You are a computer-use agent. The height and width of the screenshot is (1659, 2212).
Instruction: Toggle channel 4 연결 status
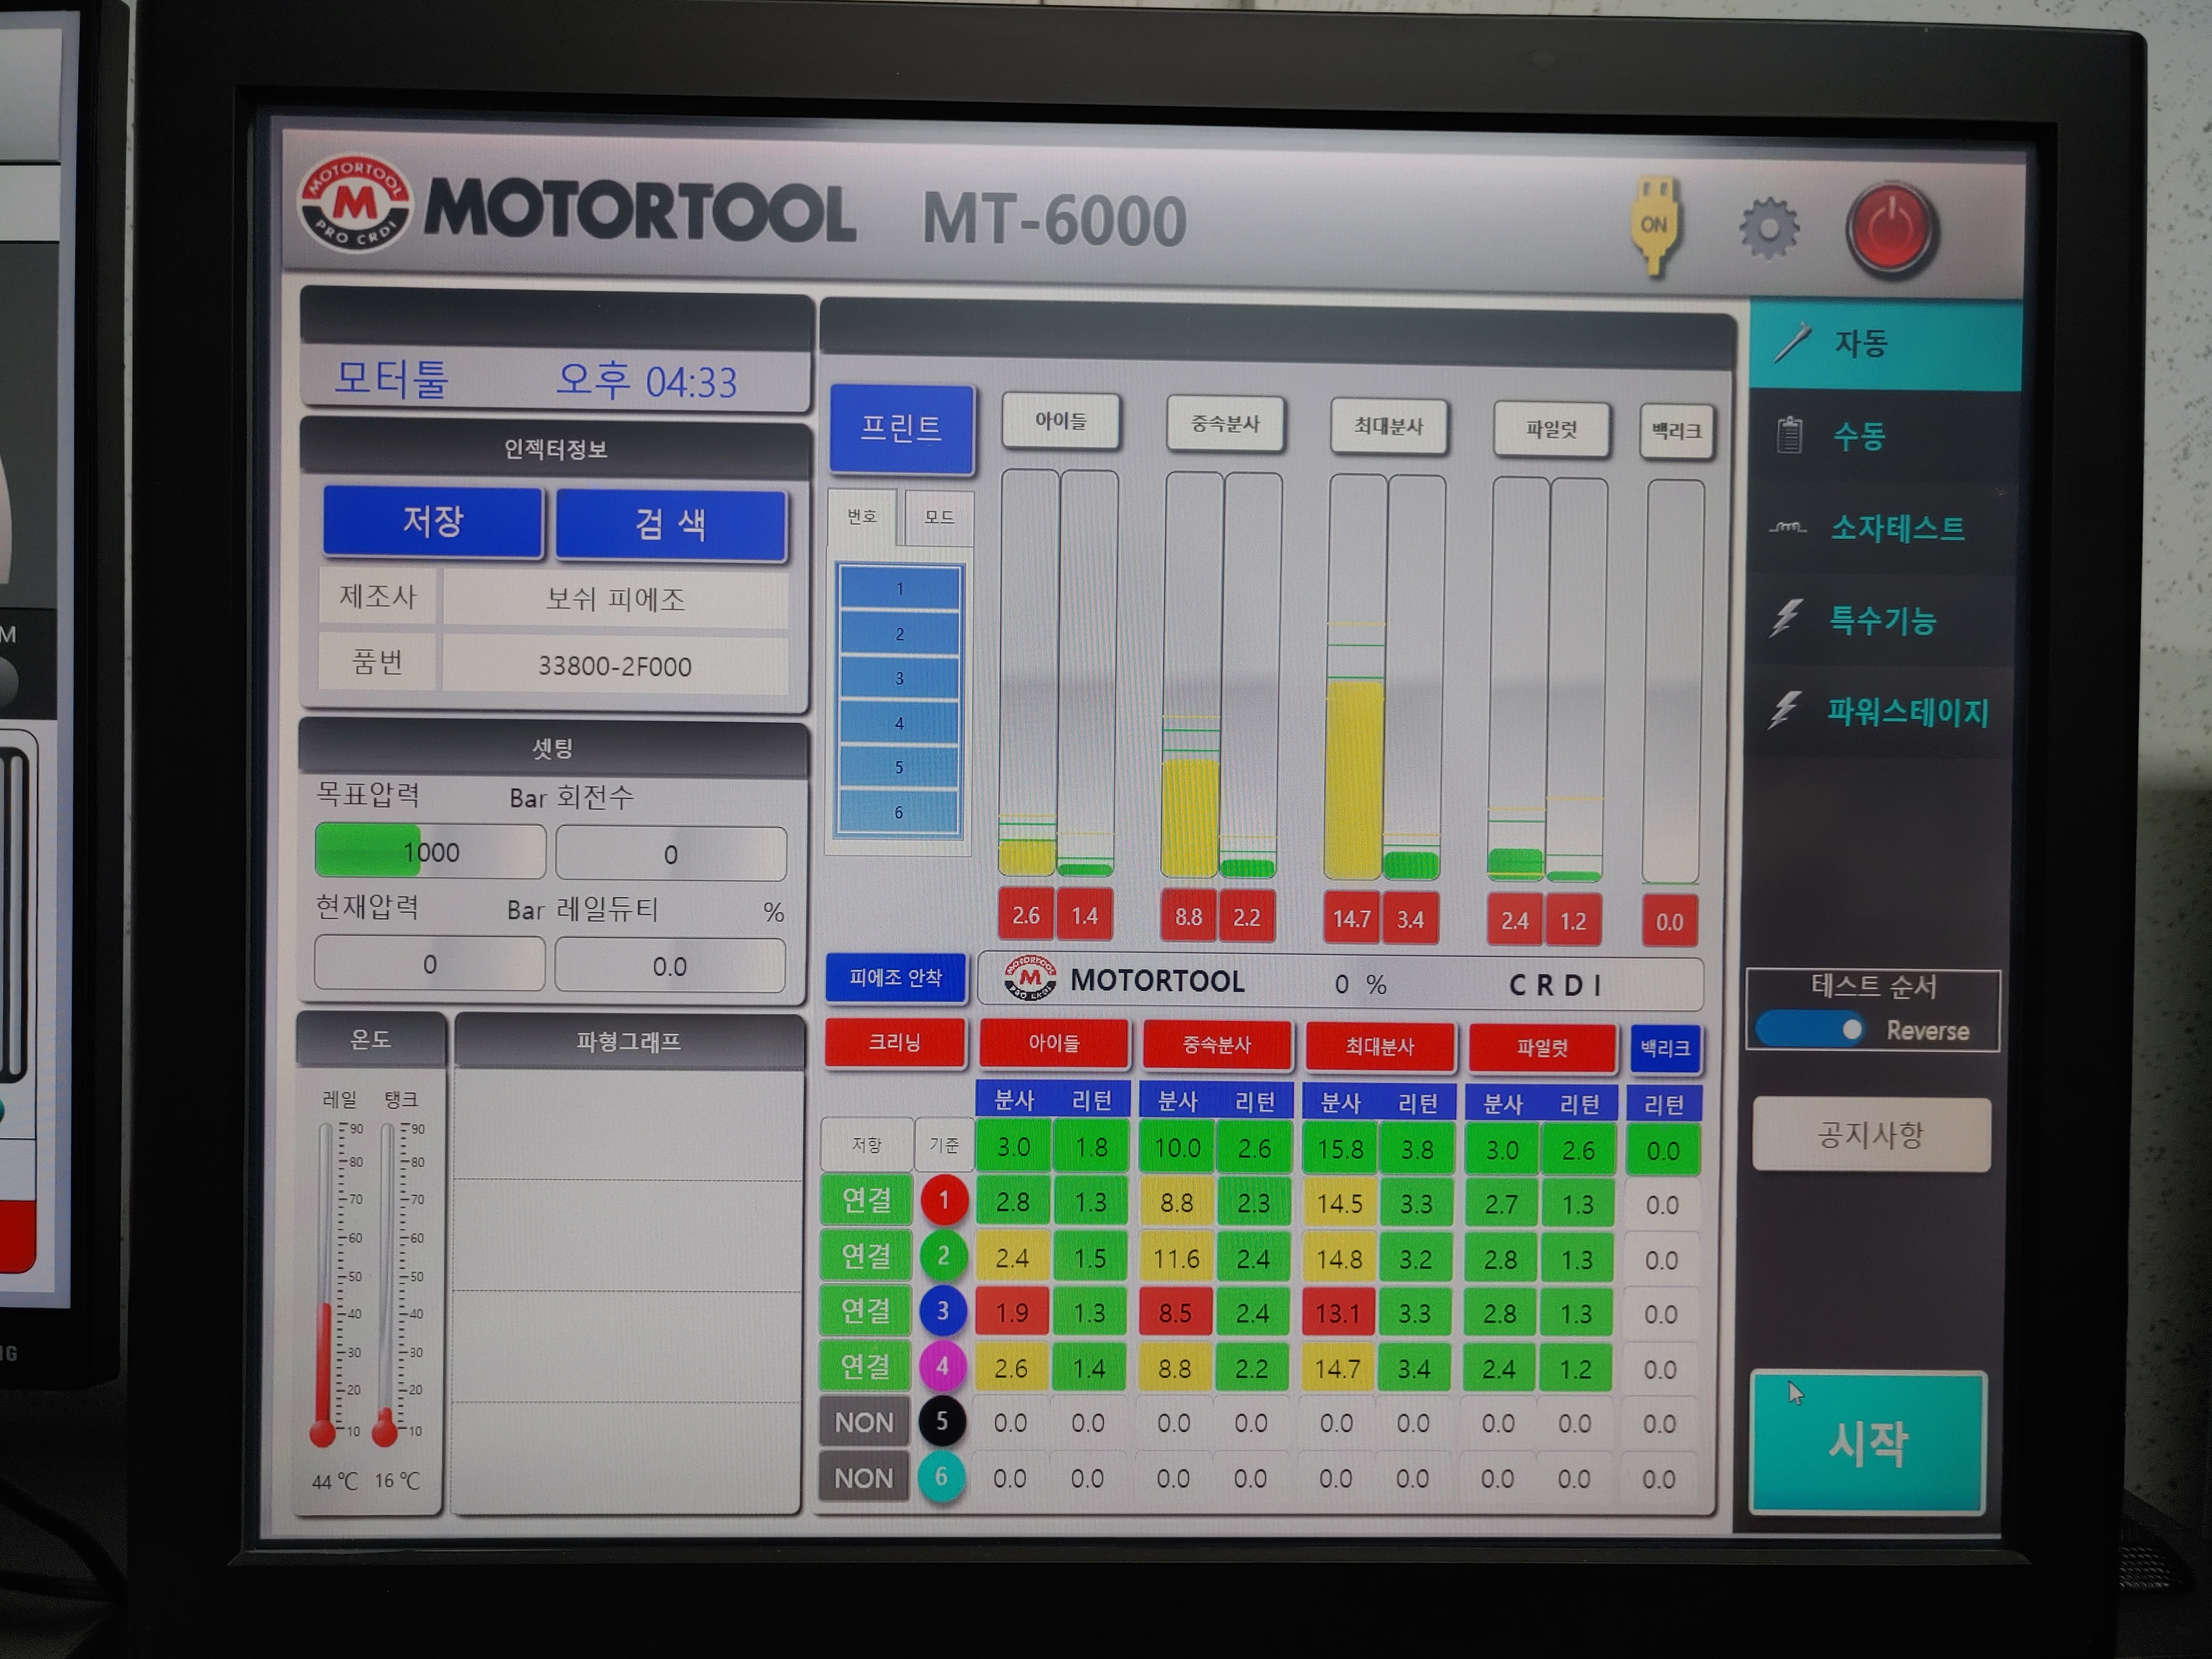[865, 1366]
